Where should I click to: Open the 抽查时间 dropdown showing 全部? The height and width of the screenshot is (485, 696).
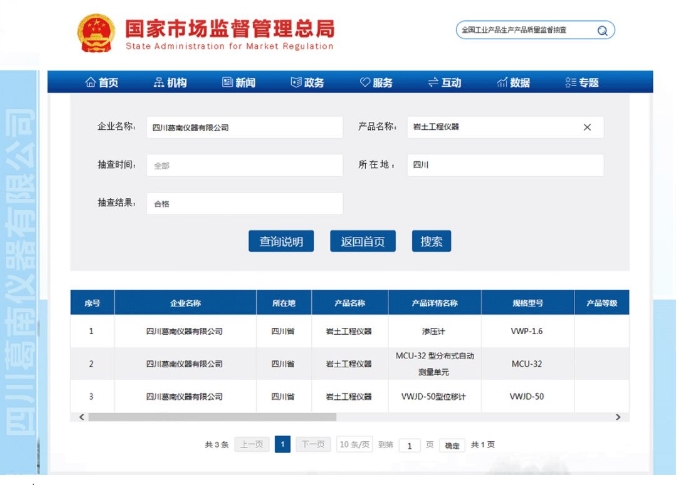pos(245,166)
